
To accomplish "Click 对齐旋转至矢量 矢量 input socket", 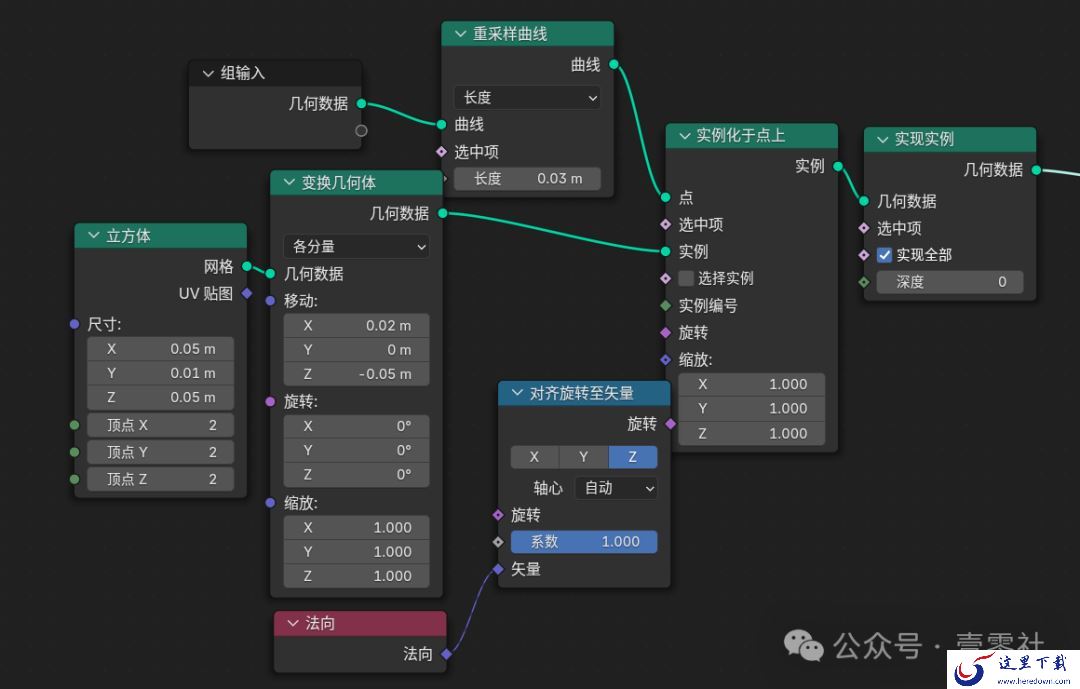I will [x=498, y=569].
